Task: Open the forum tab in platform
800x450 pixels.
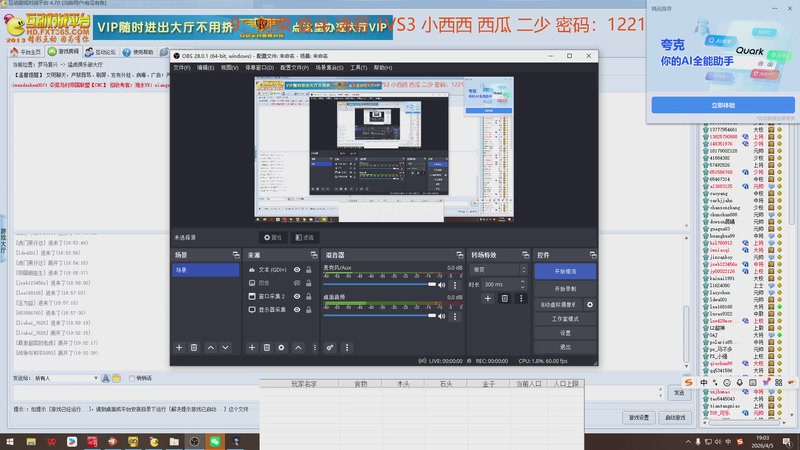Action: click(101, 52)
